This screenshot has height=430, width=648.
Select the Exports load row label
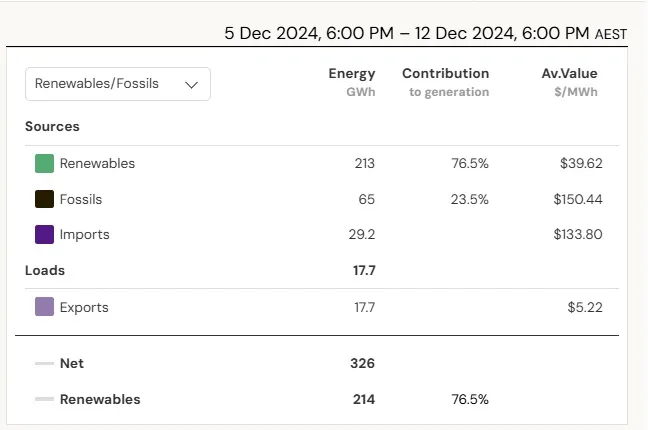tap(84, 307)
